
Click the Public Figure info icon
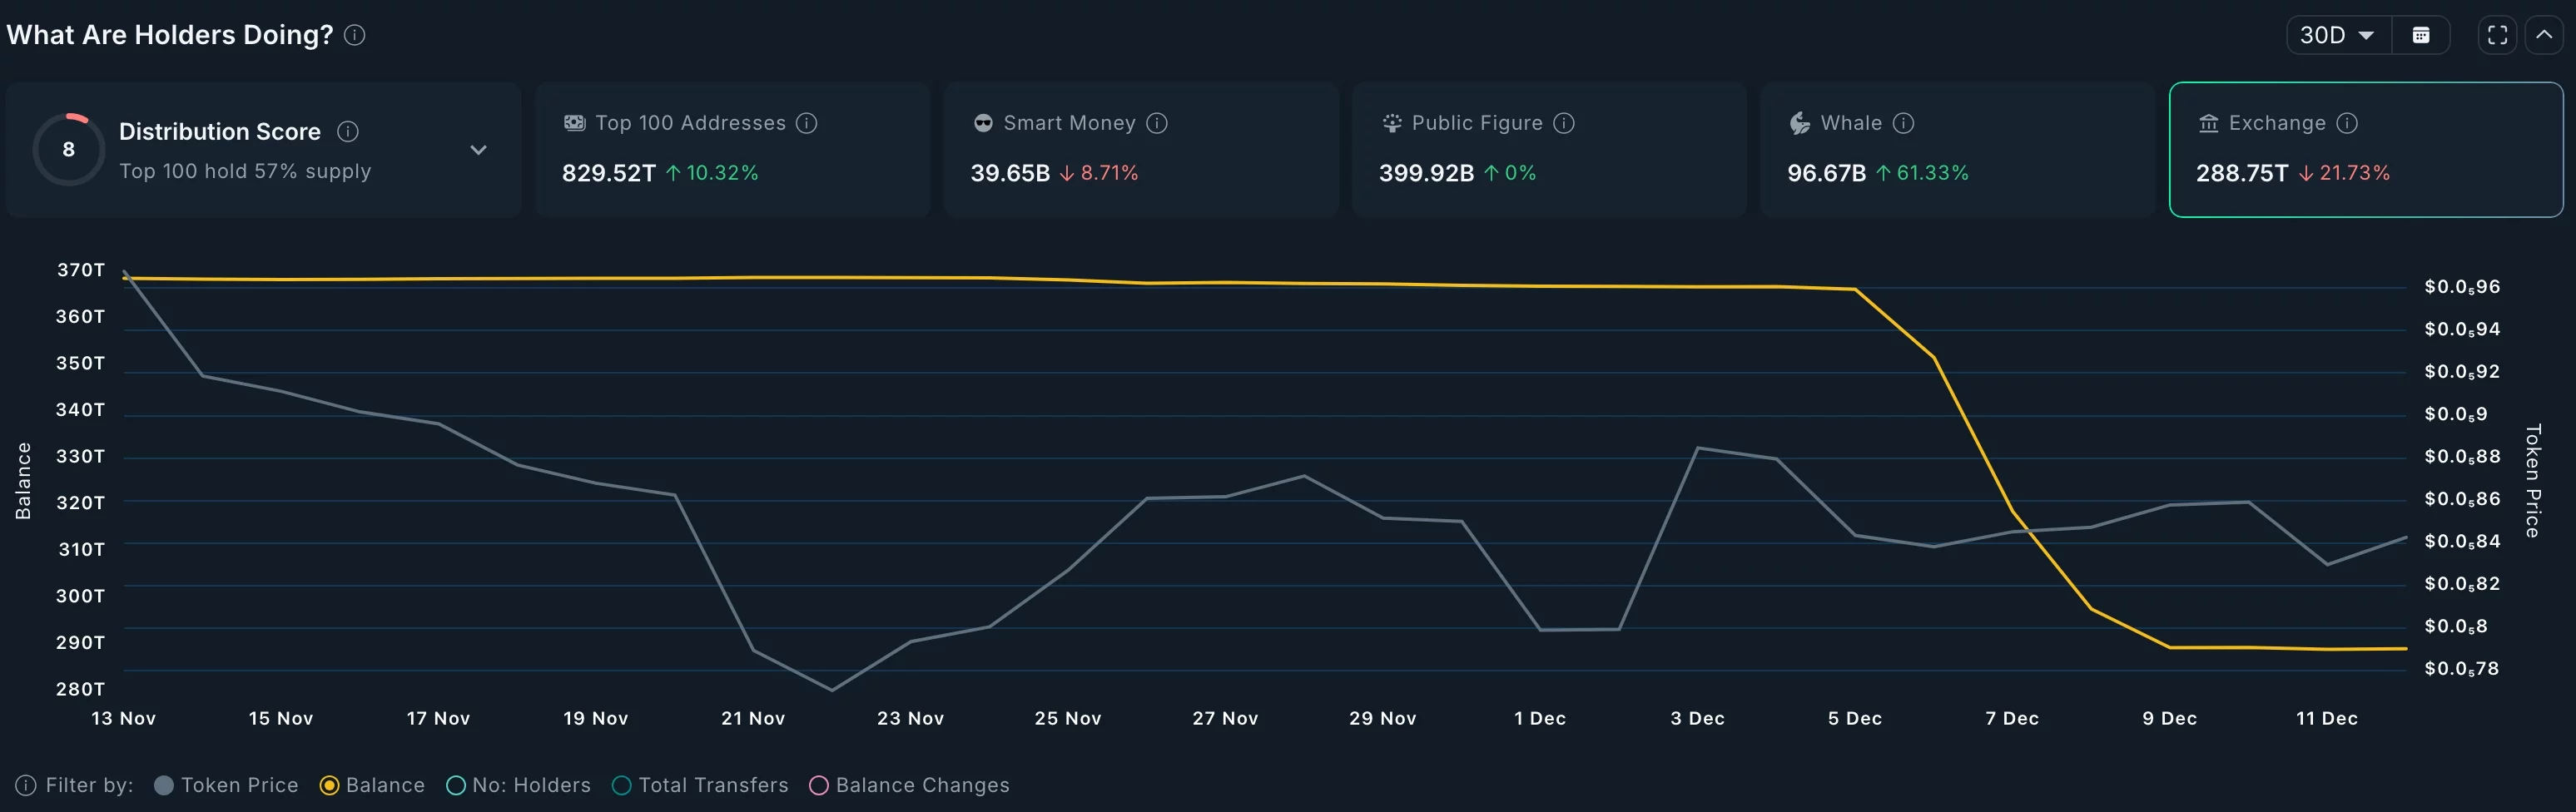[1564, 123]
